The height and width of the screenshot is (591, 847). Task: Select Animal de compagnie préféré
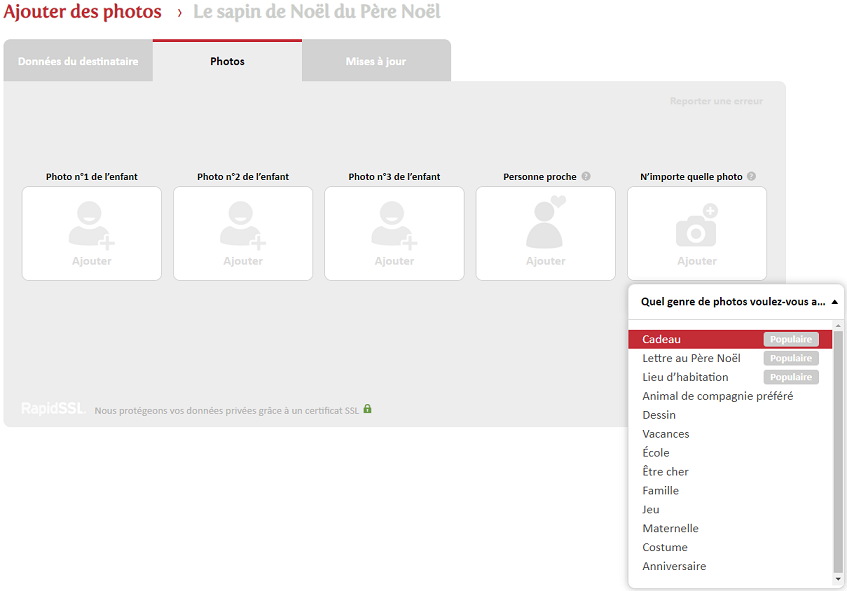click(x=730, y=396)
